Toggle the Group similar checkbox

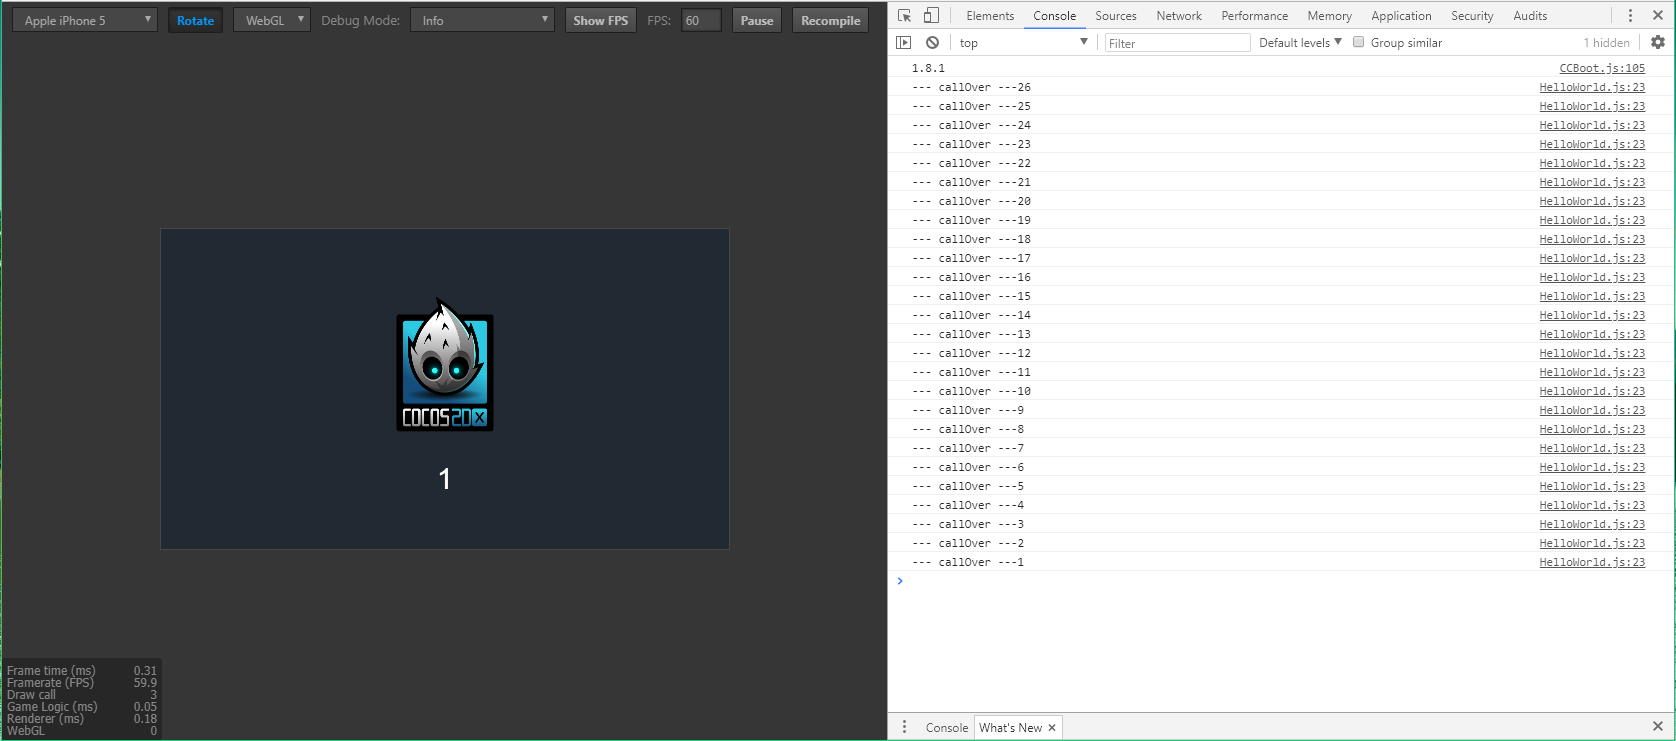tap(1359, 42)
